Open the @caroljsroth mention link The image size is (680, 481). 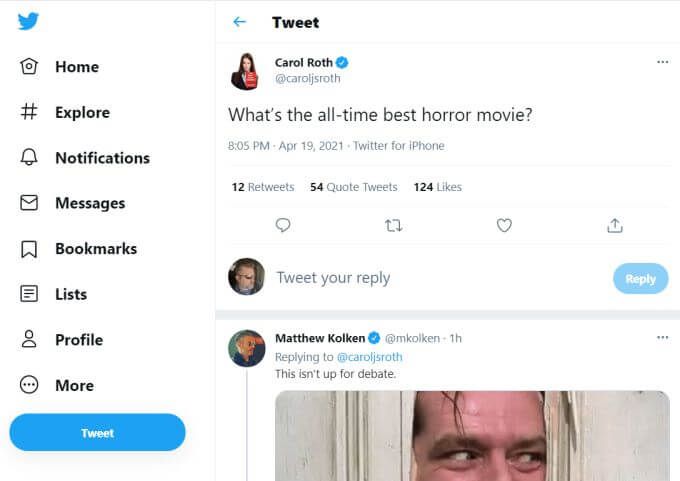369,357
